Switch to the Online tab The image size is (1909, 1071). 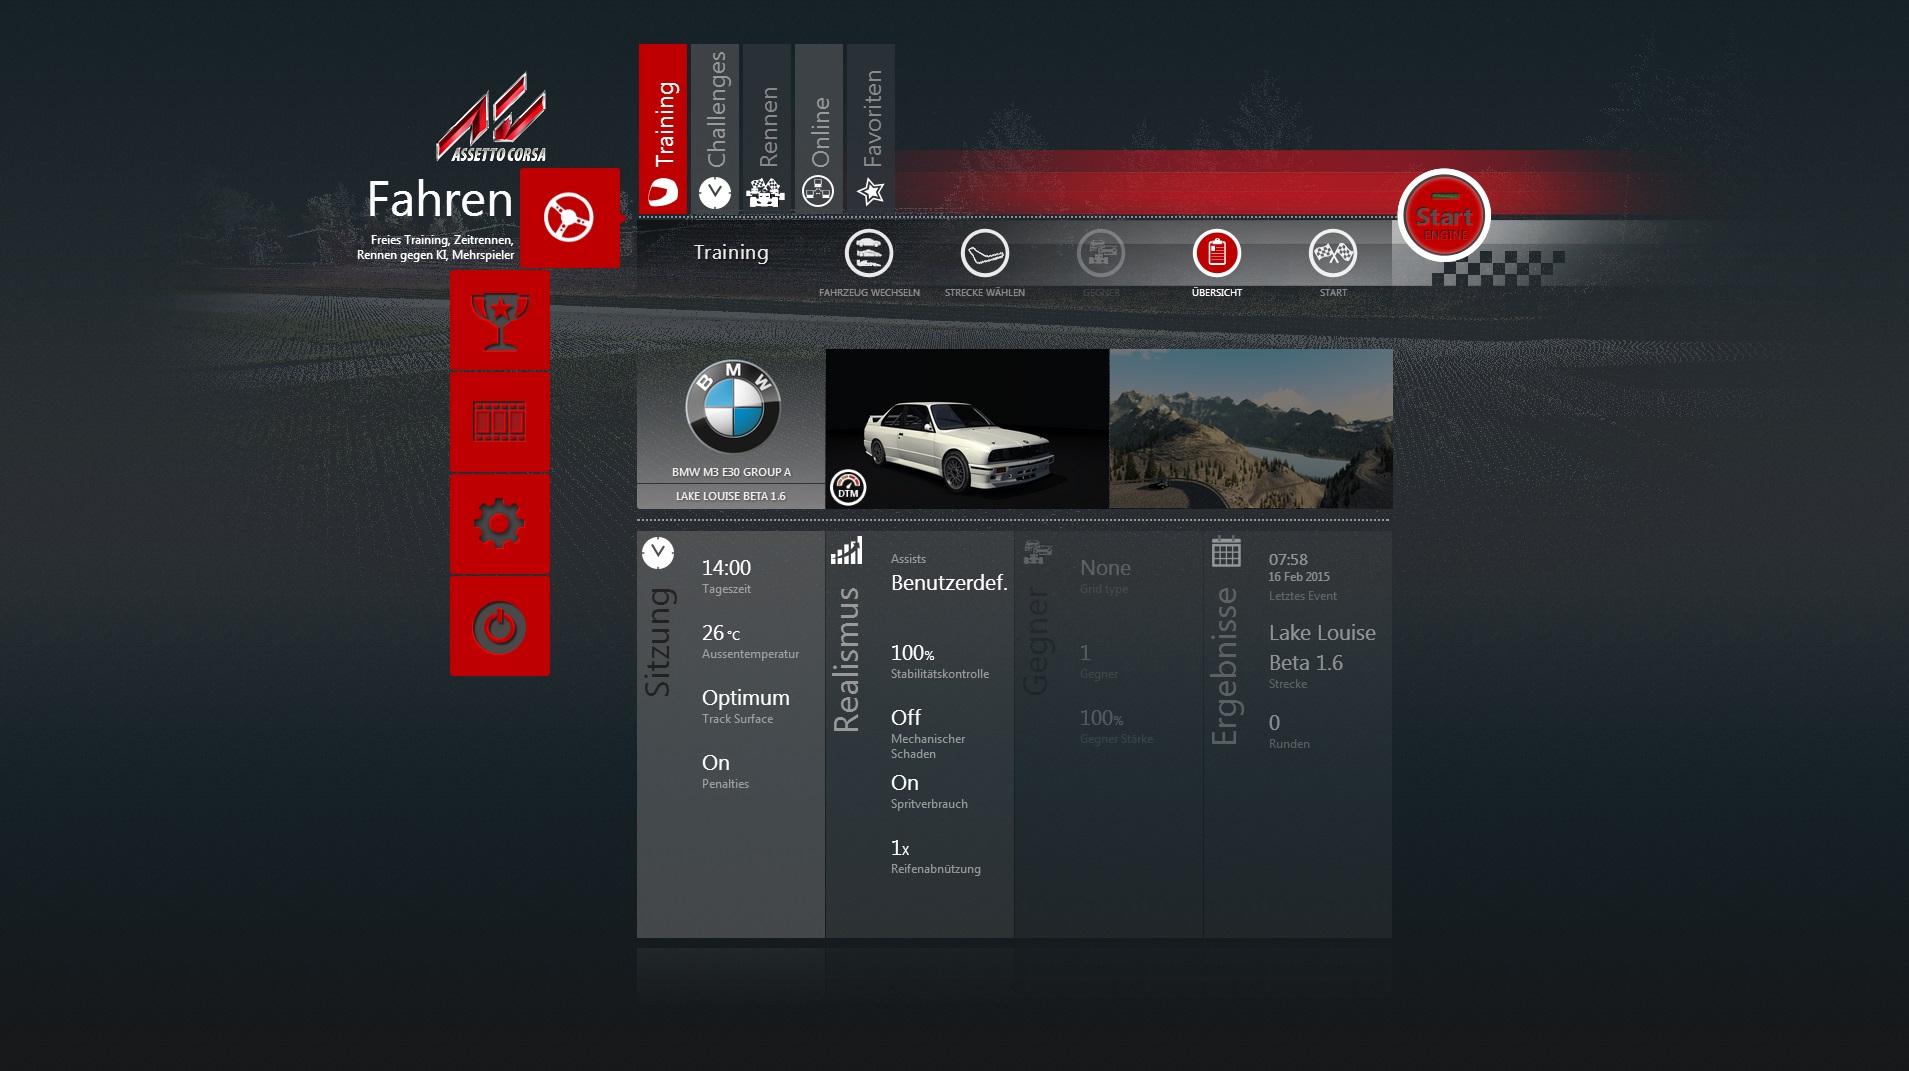819,128
